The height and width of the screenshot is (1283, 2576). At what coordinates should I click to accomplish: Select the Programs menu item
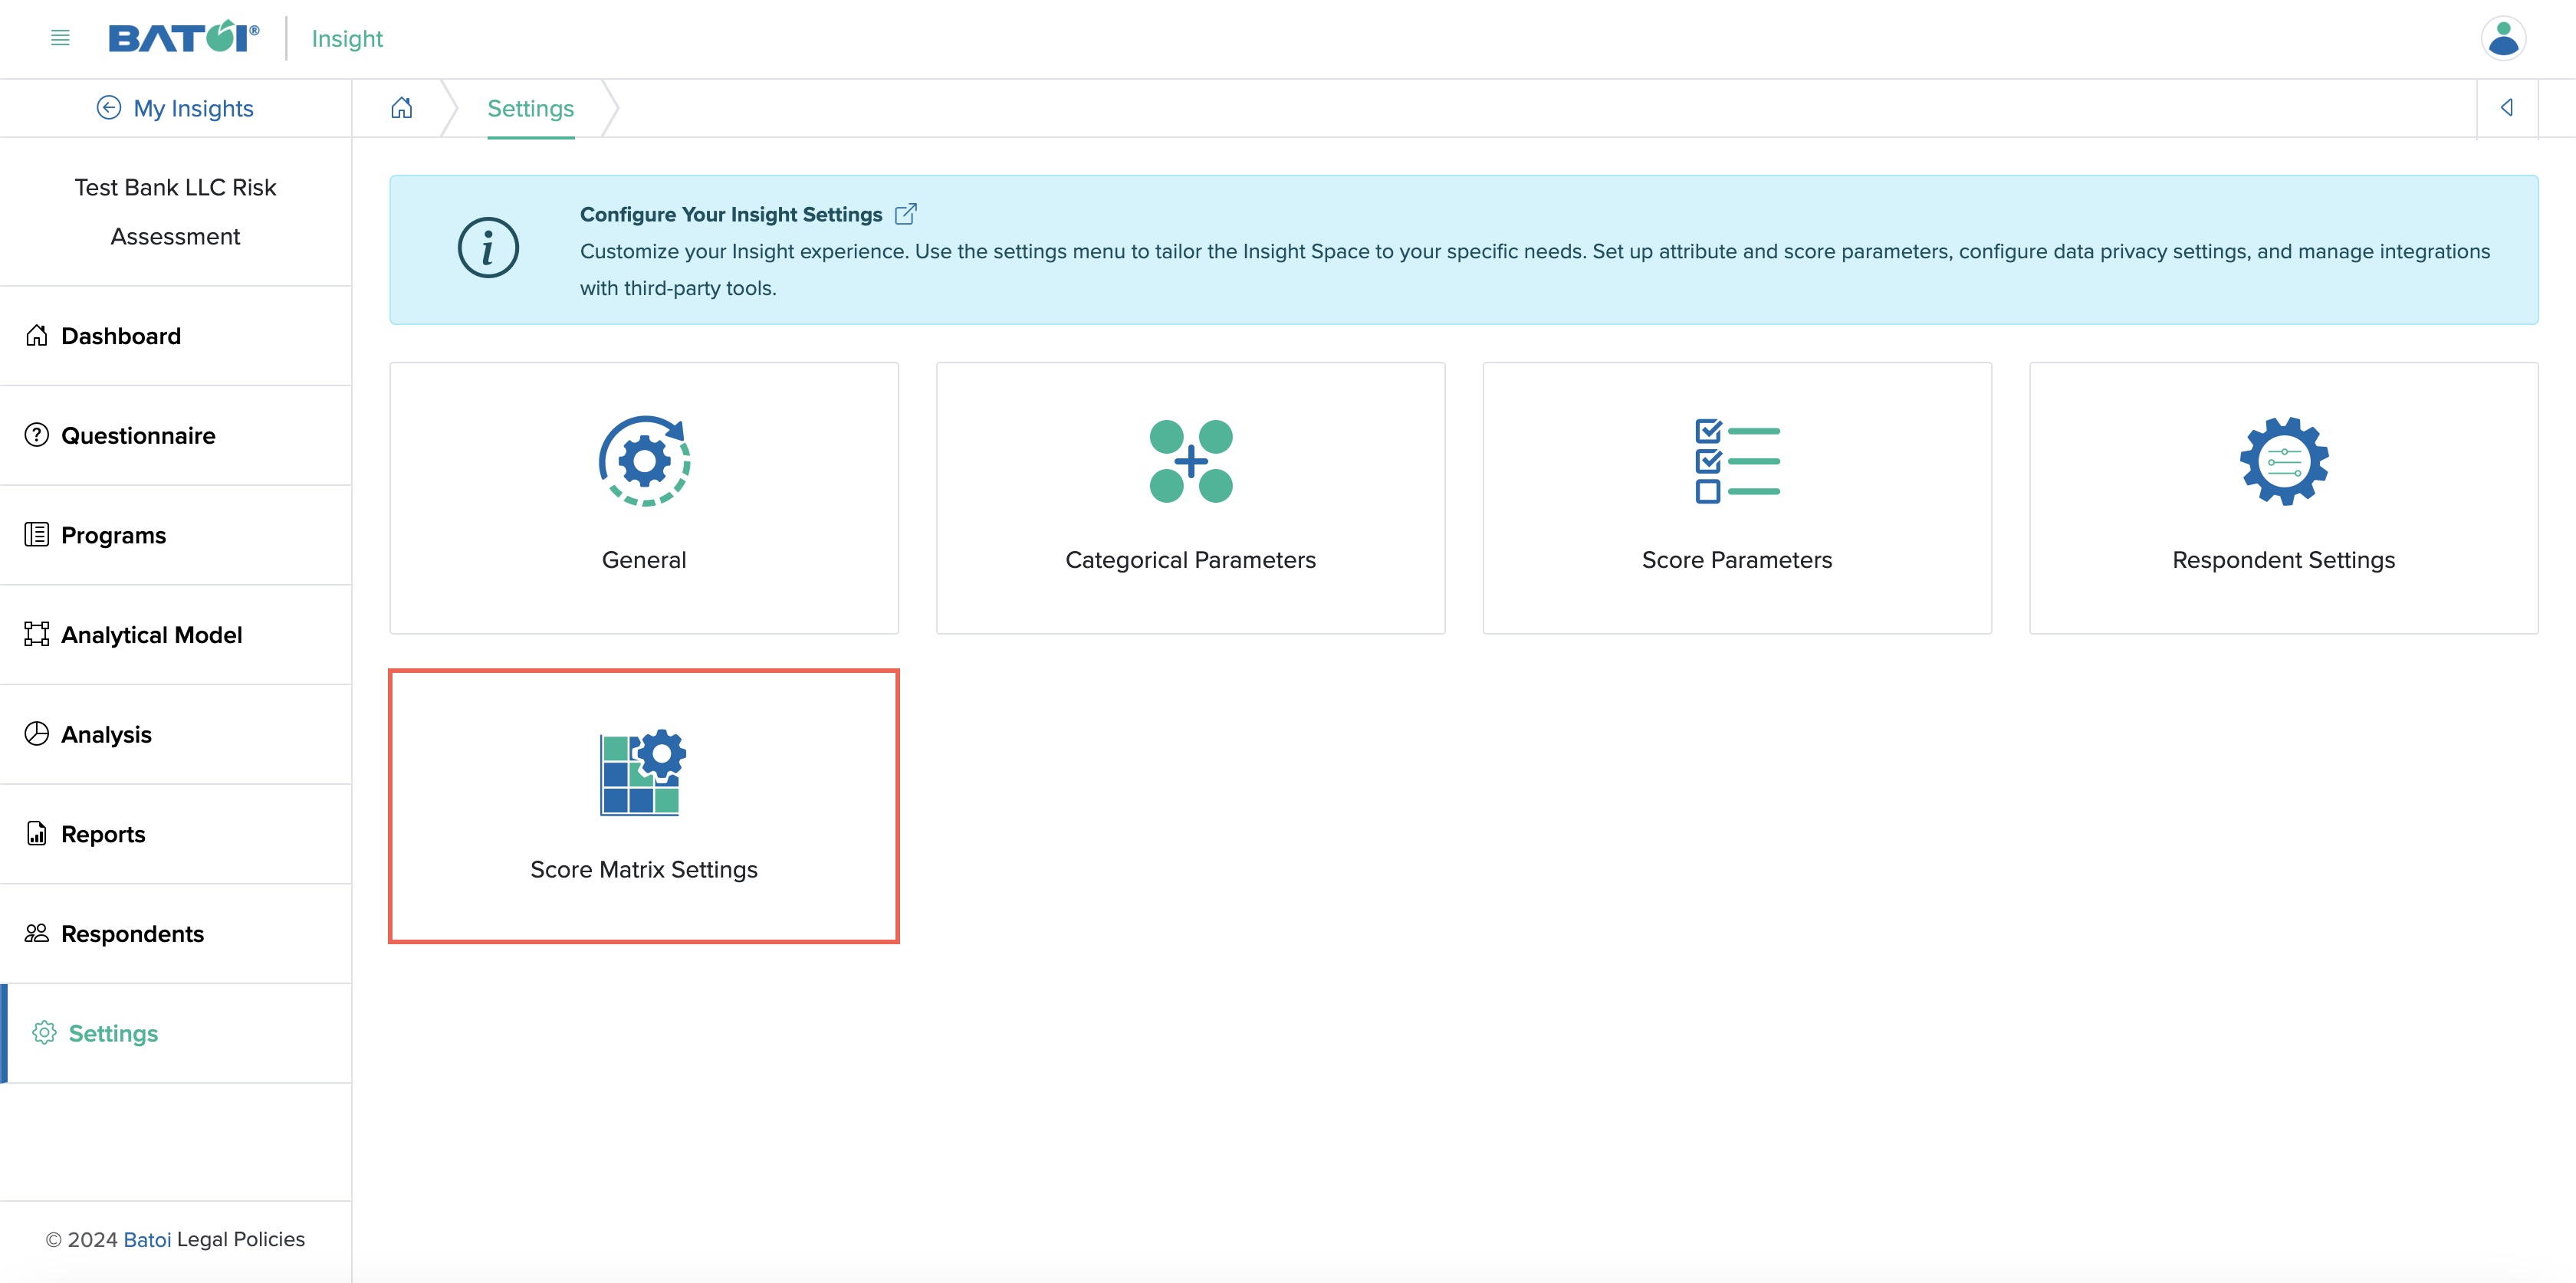pos(113,534)
